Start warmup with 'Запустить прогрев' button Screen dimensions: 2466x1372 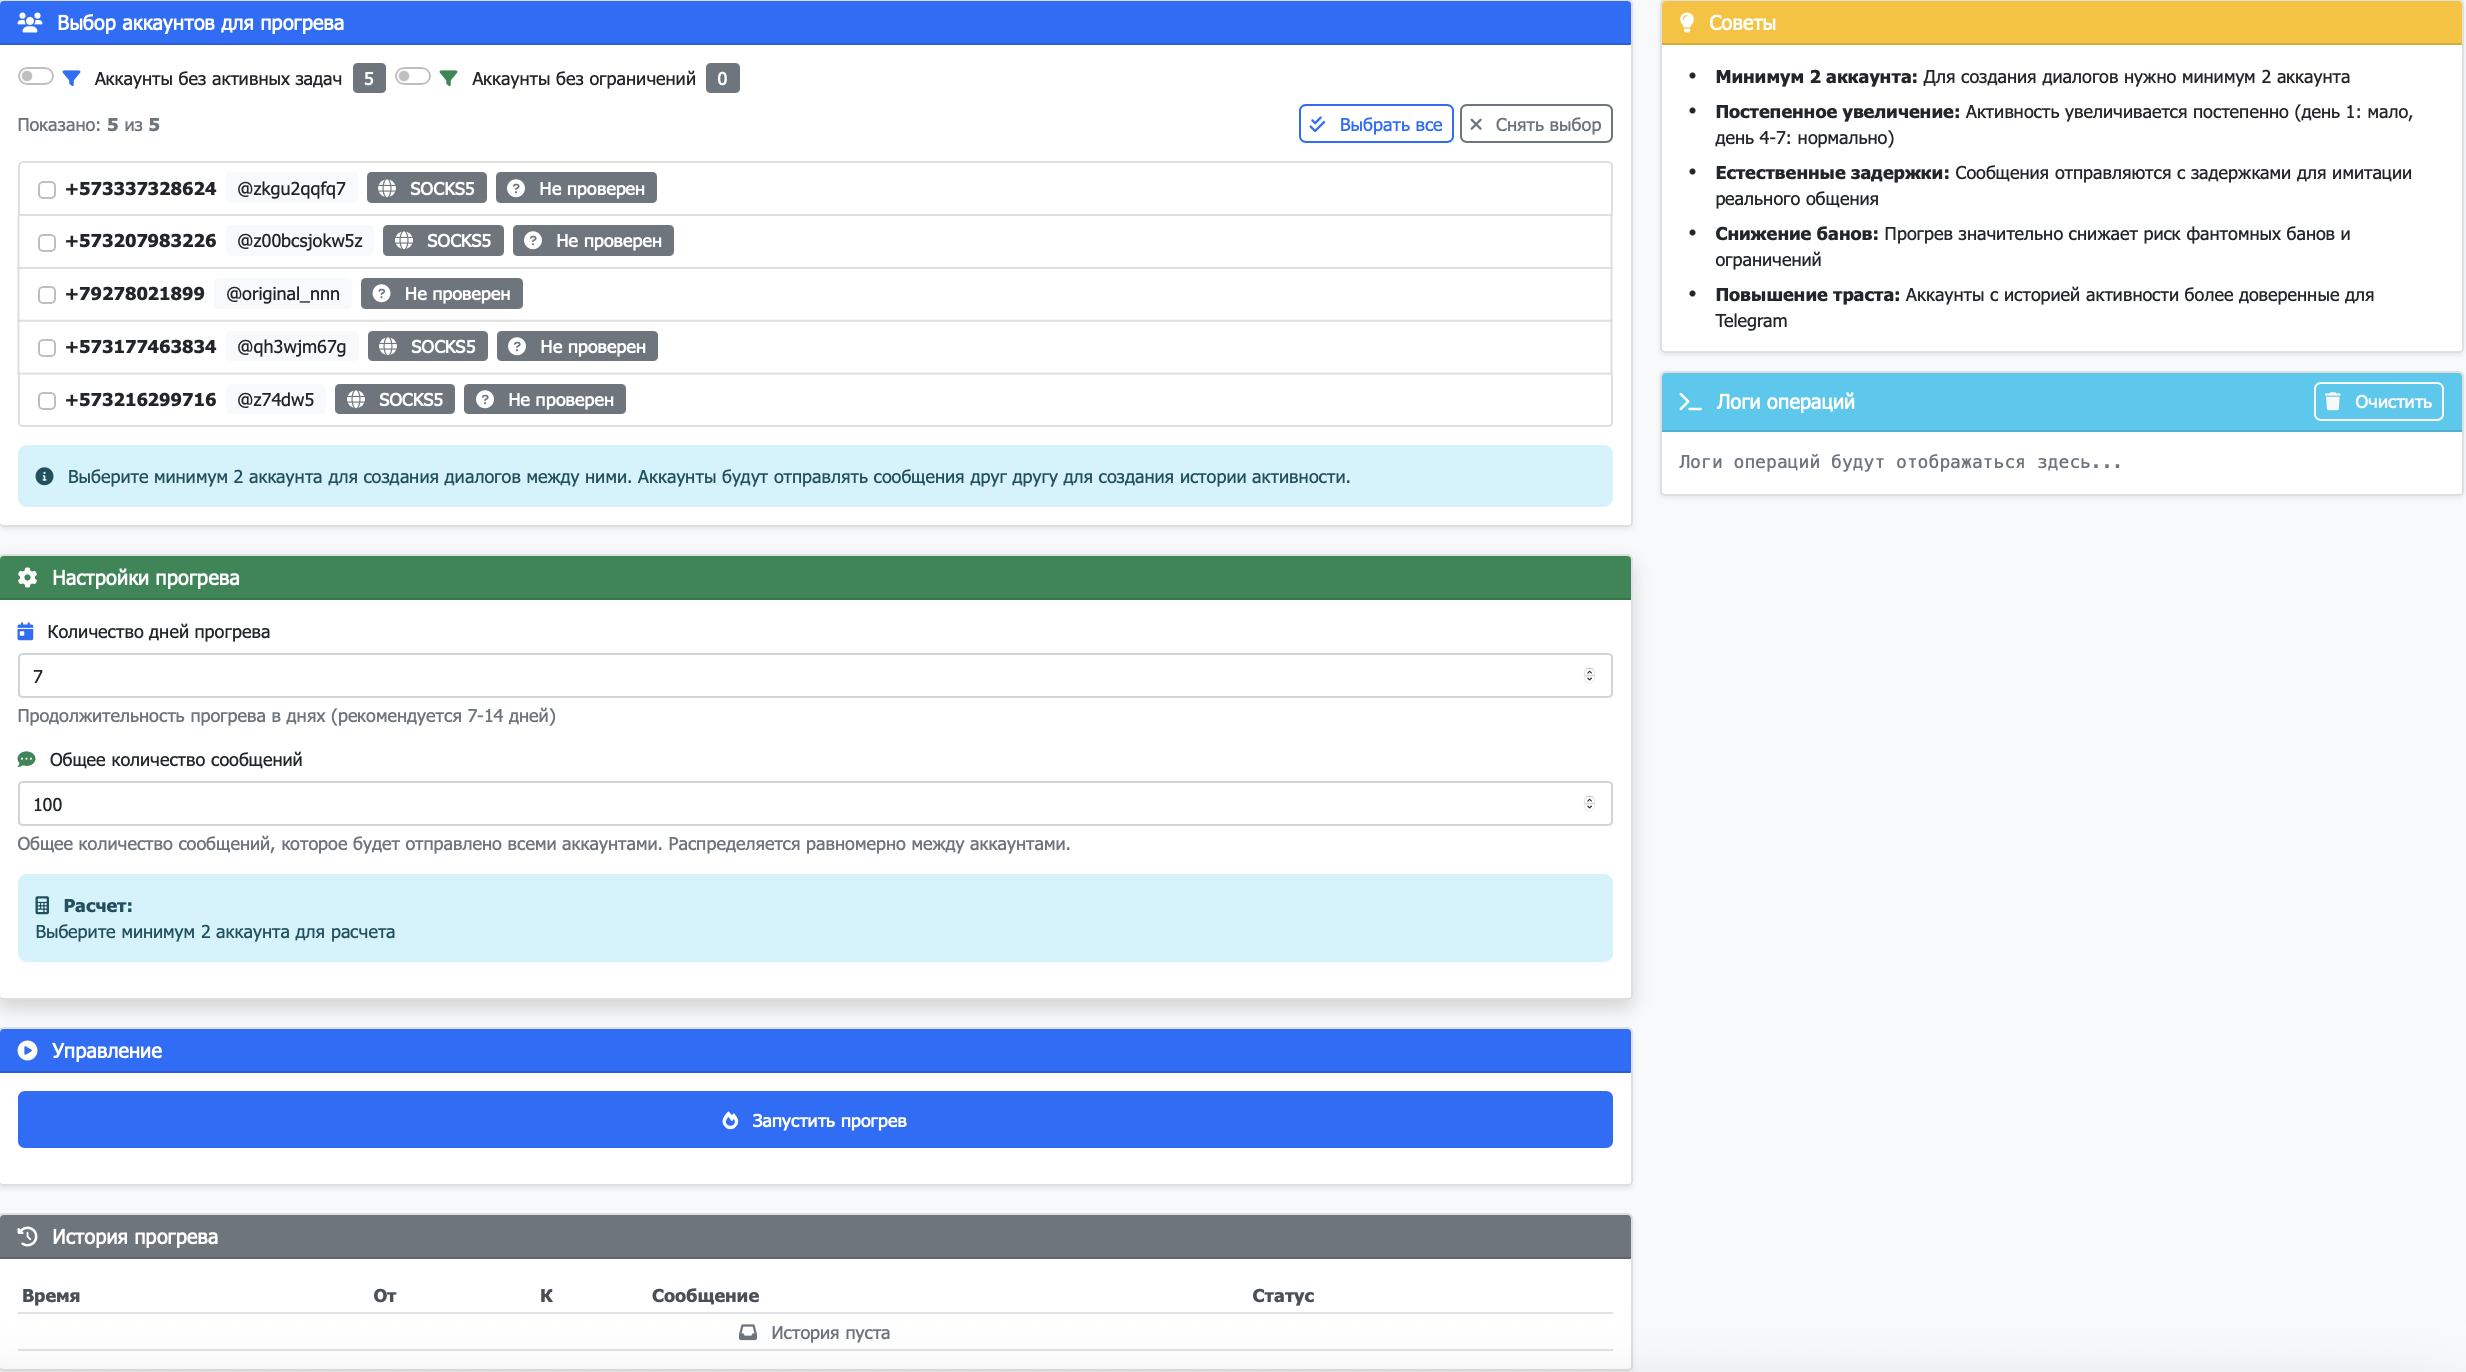814,1120
